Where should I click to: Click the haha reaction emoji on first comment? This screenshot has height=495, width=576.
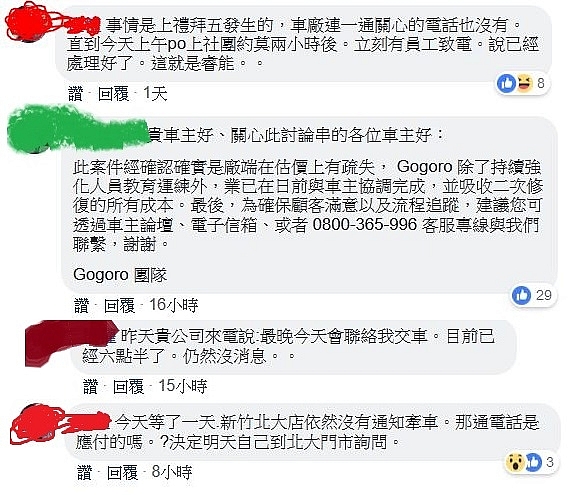tap(525, 82)
